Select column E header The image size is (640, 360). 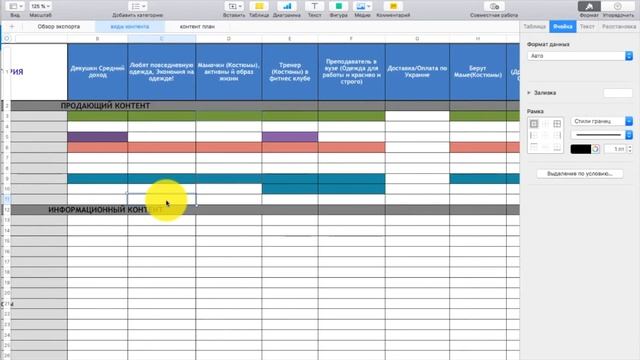[290, 39]
